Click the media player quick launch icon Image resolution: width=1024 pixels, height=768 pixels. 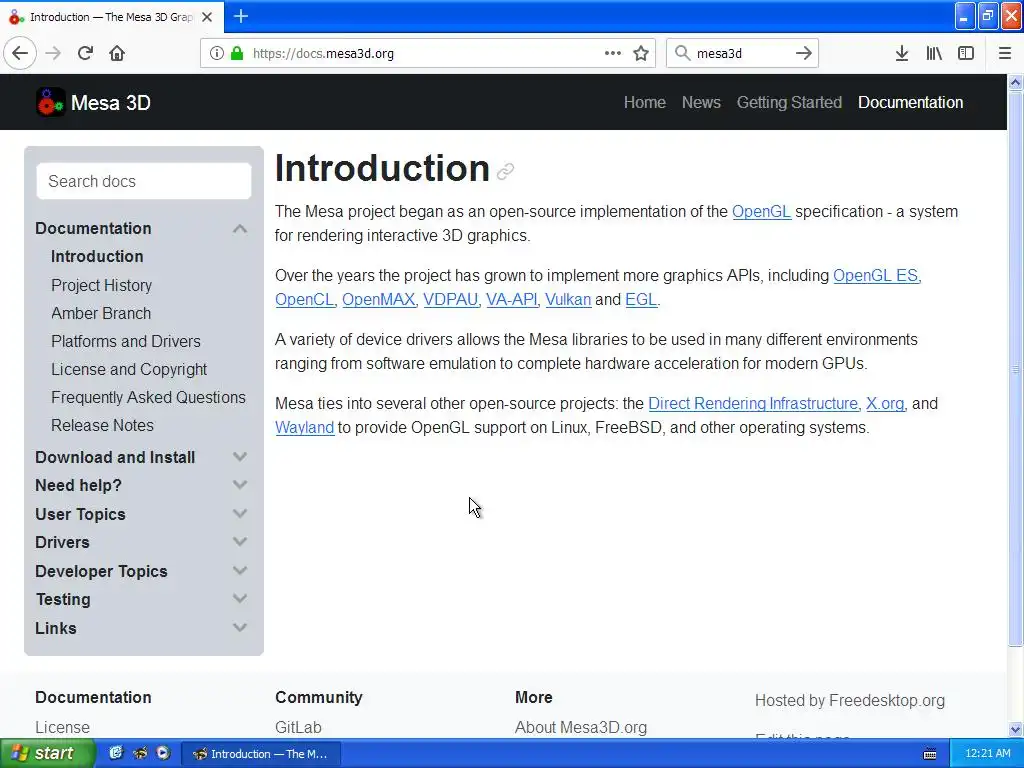163,754
